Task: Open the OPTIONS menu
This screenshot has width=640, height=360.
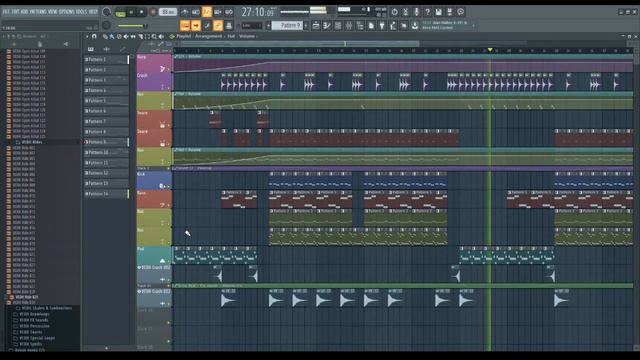Action: point(67,12)
